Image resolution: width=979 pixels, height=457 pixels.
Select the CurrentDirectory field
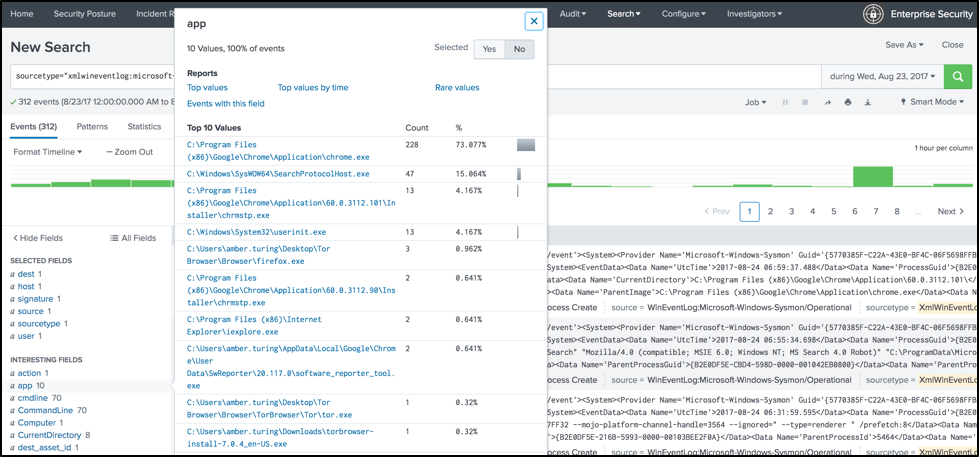point(51,435)
